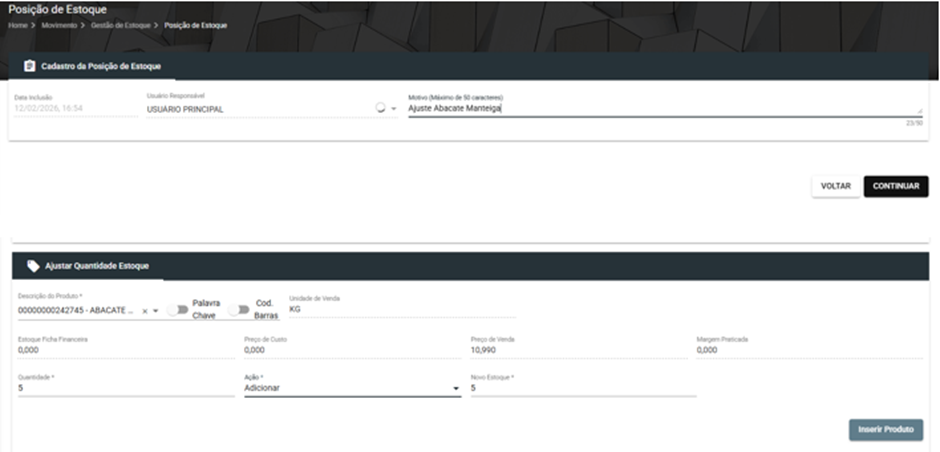
Task: Click the Descrição do Produto field
Action: click(x=78, y=311)
